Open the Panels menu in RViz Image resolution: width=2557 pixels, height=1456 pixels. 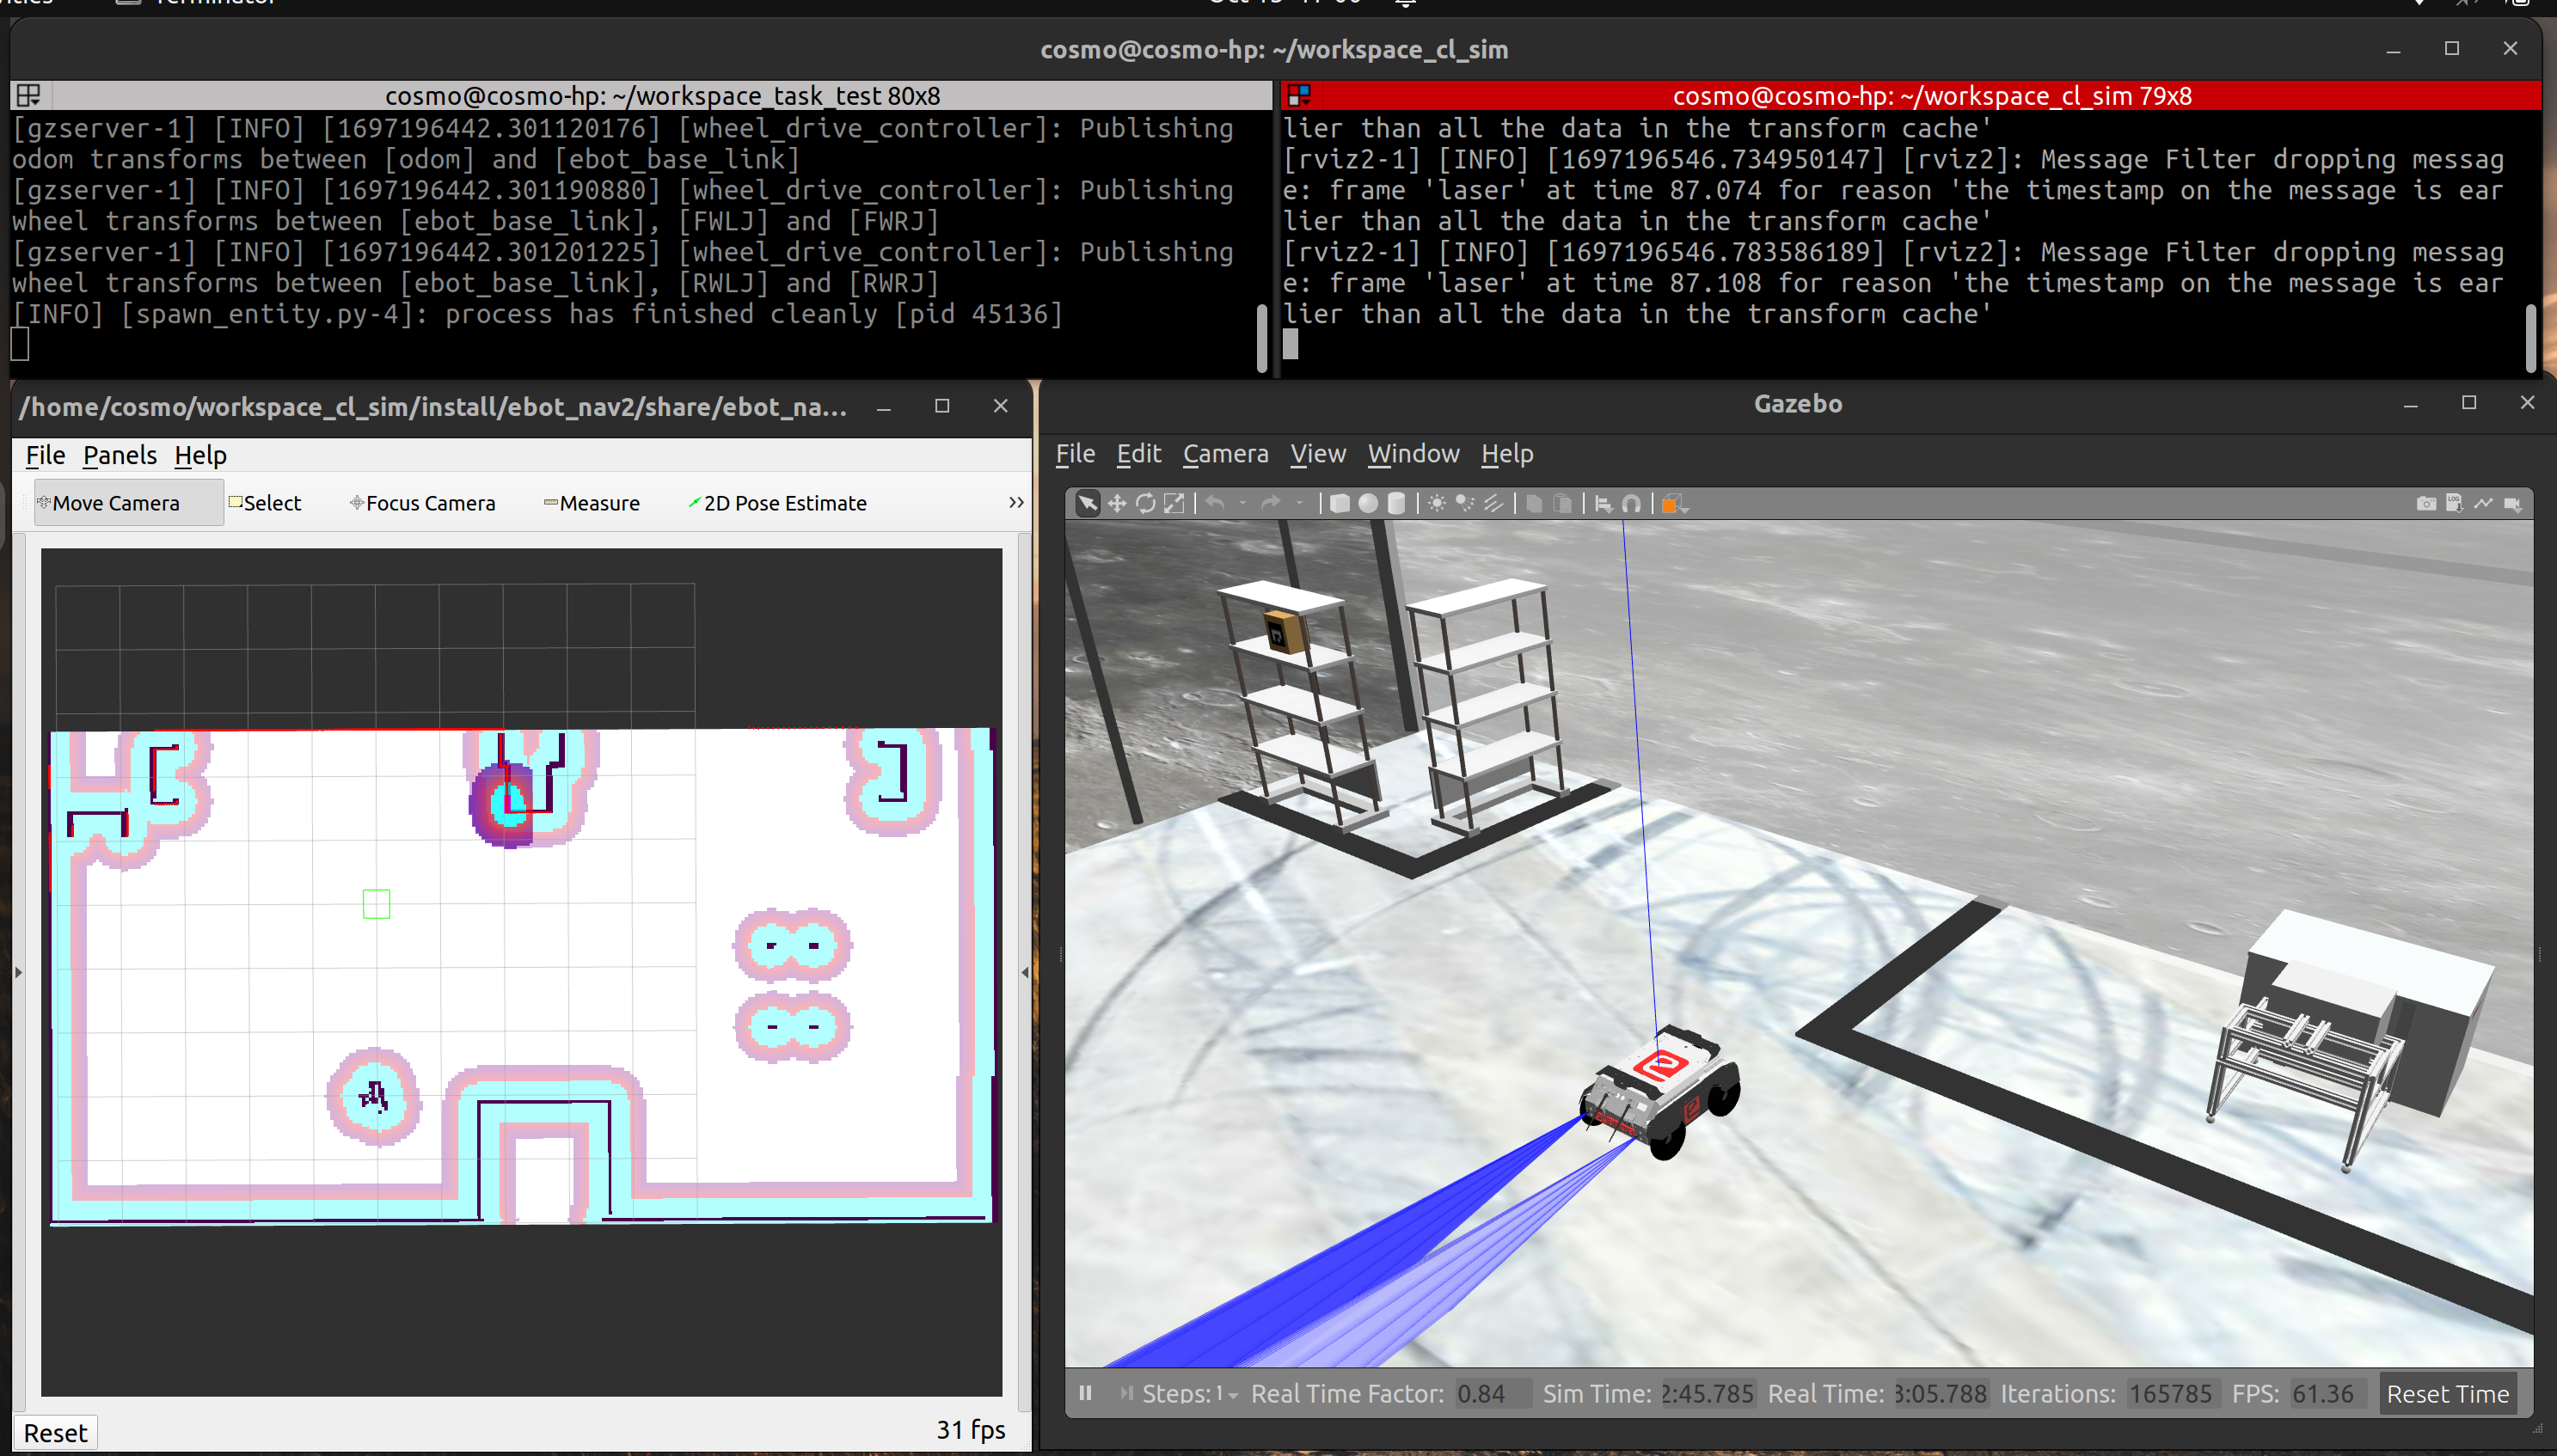[x=119, y=455]
